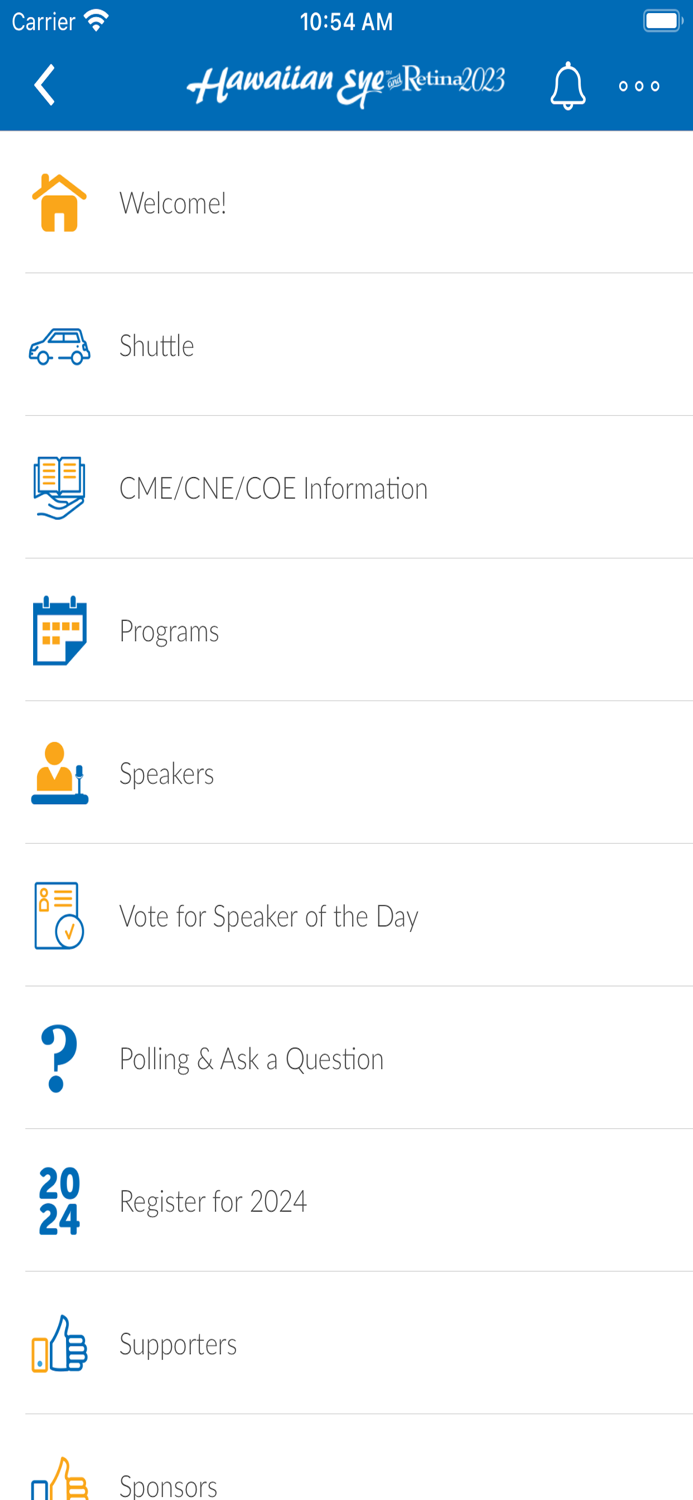Tap the orange home icon
This screenshot has height=1500, width=693.
(59, 203)
